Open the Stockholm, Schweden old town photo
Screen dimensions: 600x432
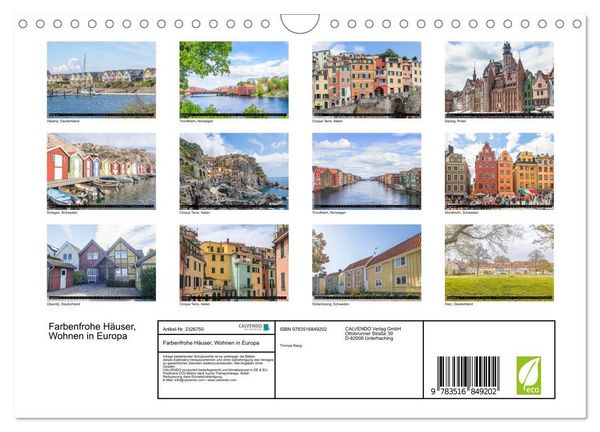(x=499, y=171)
